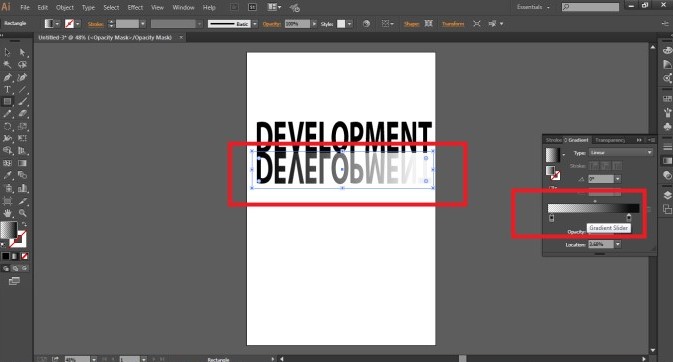The image size is (673, 362).
Task: Open the Layers panel icon in dock
Action: click(667, 195)
